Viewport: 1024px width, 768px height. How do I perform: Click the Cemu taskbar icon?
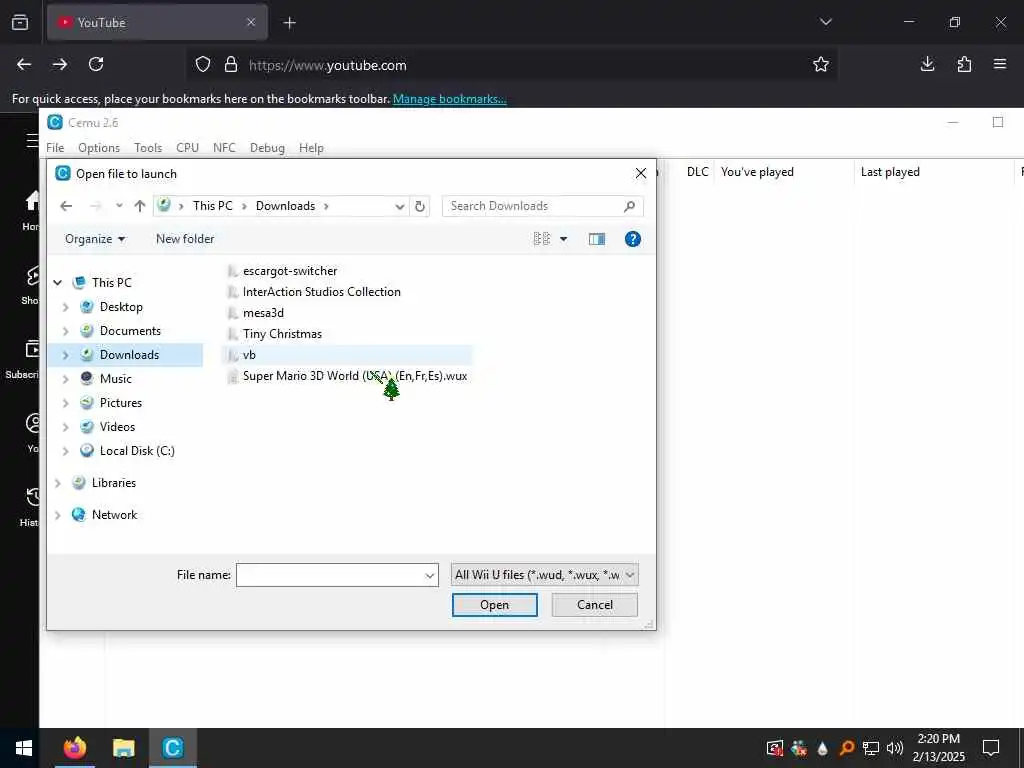(x=172, y=748)
